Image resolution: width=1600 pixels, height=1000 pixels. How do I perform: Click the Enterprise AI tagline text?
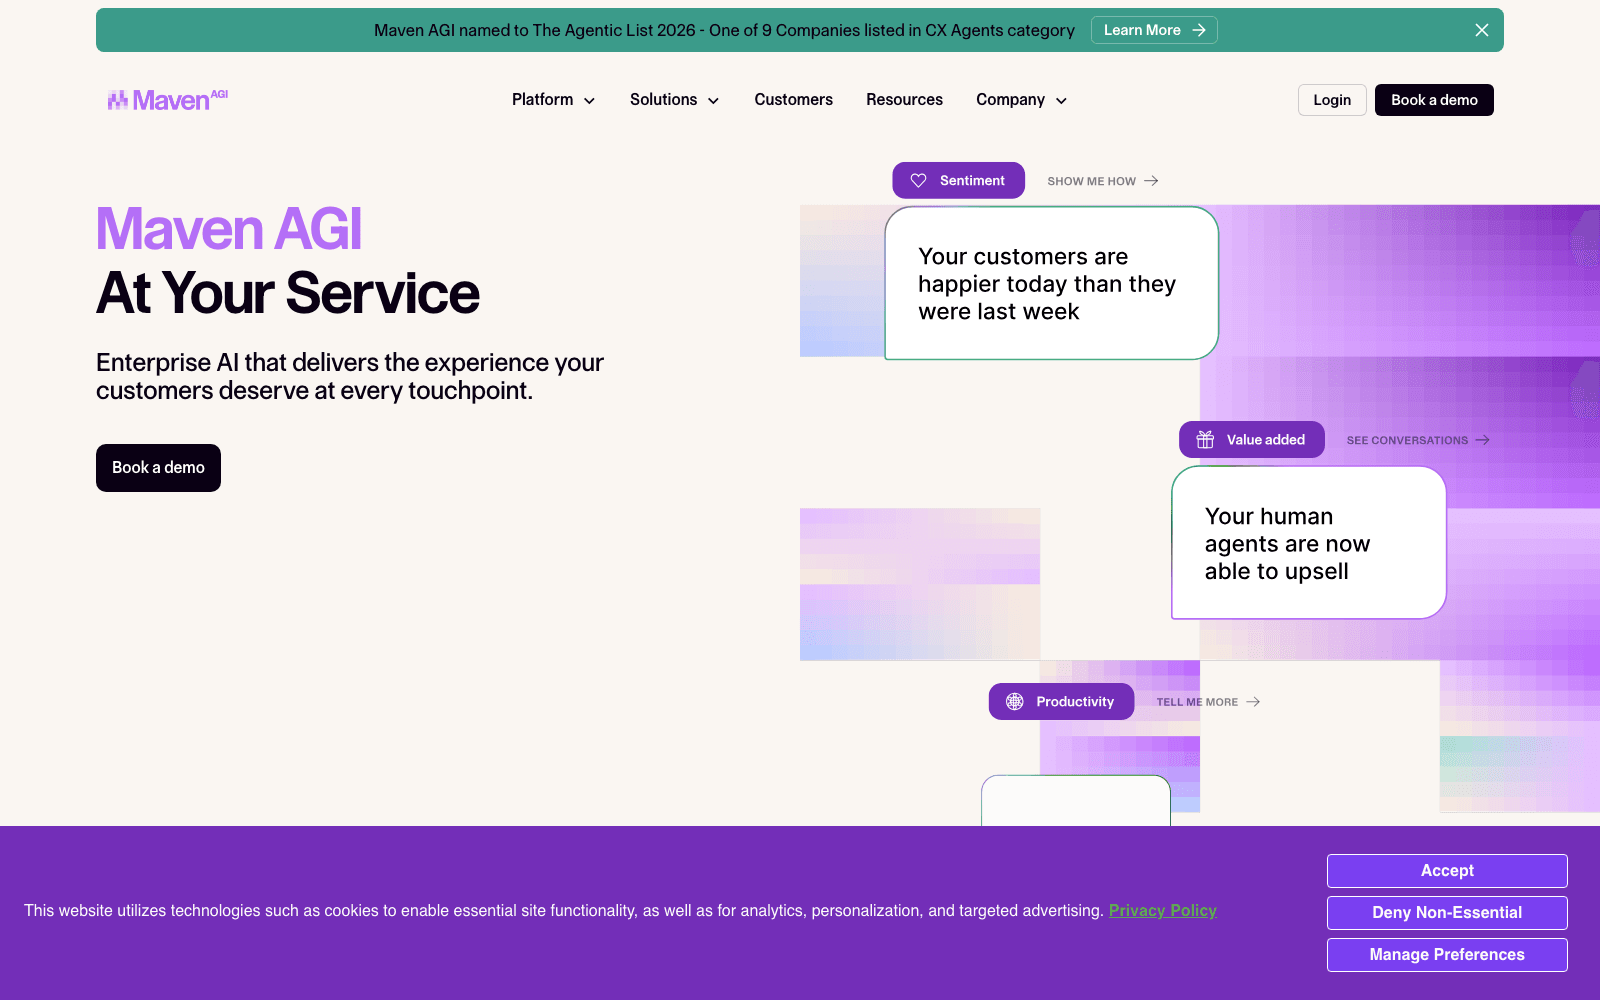[x=350, y=376]
